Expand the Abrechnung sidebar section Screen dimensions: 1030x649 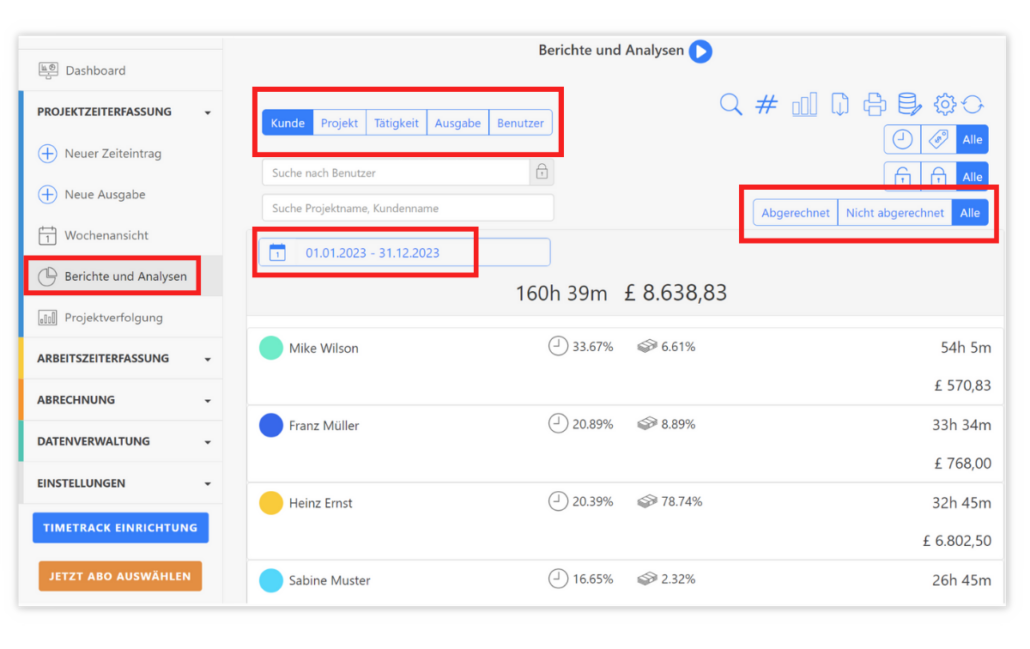click(120, 400)
